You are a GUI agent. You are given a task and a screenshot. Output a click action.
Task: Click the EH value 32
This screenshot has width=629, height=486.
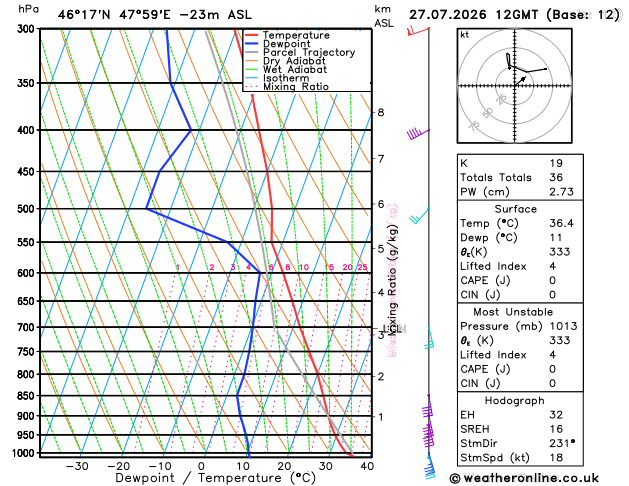tap(556, 415)
